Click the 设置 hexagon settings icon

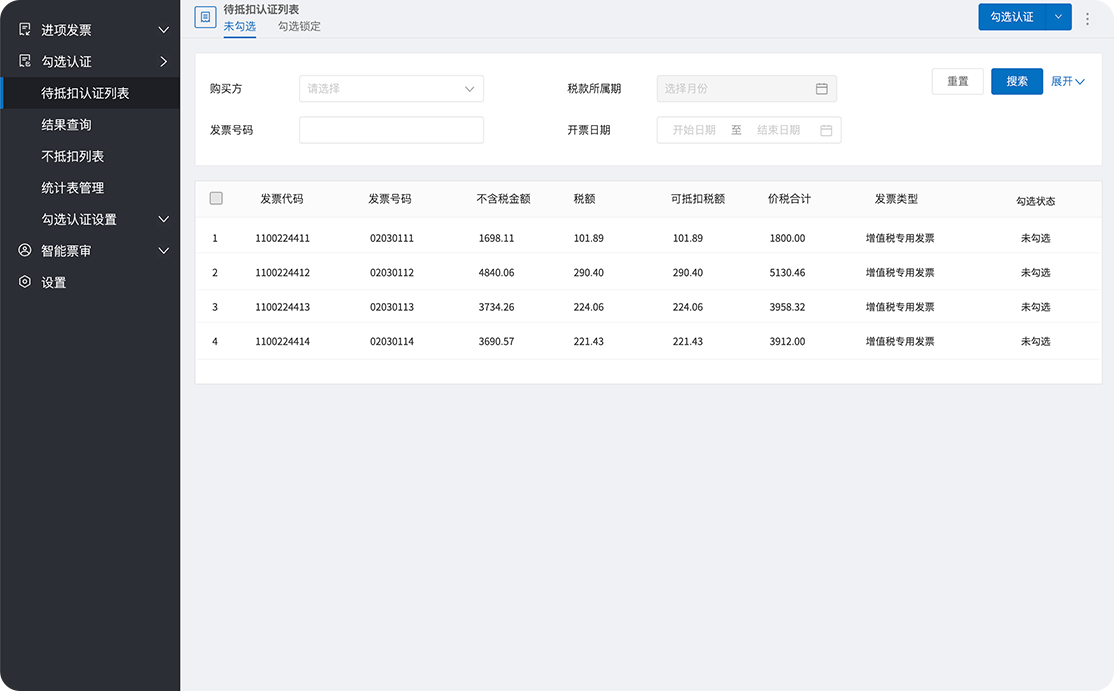click(x=25, y=282)
